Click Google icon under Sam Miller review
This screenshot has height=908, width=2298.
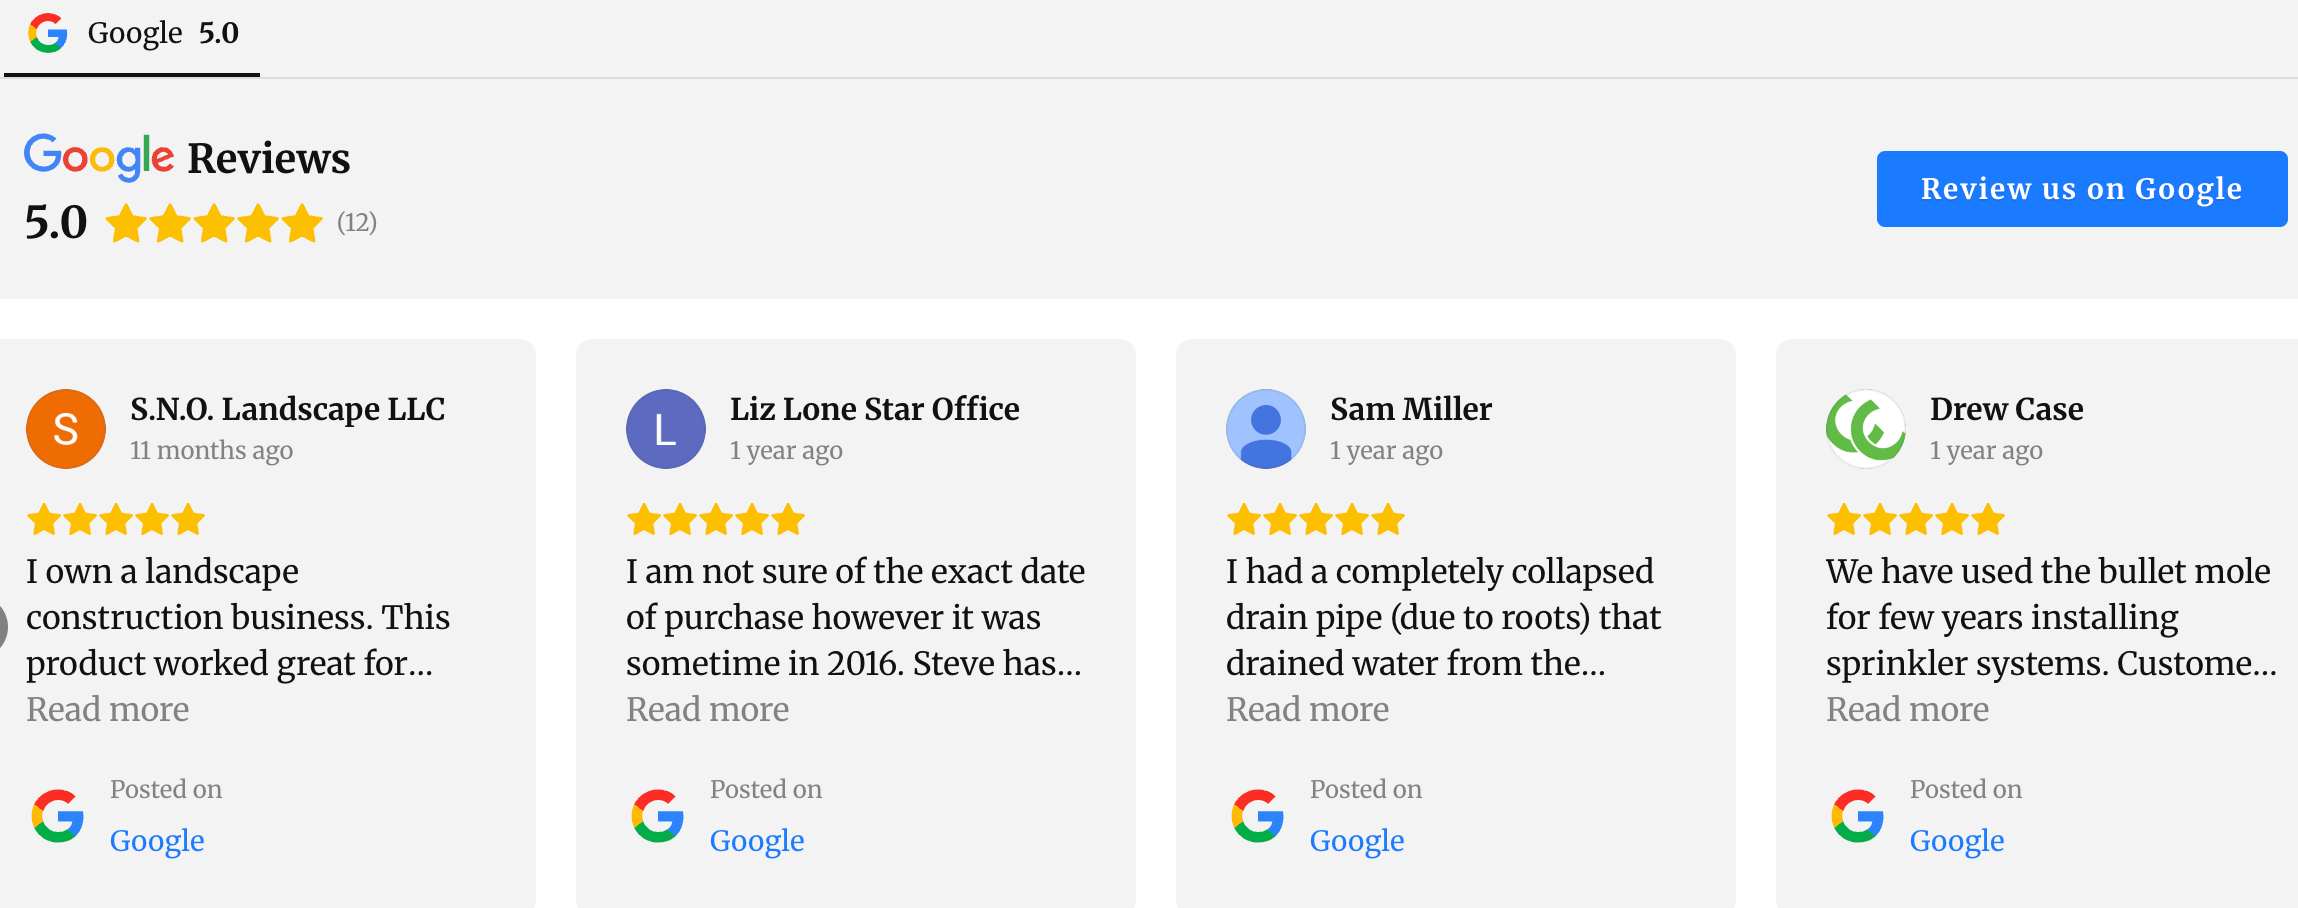(x=1258, y=816)
